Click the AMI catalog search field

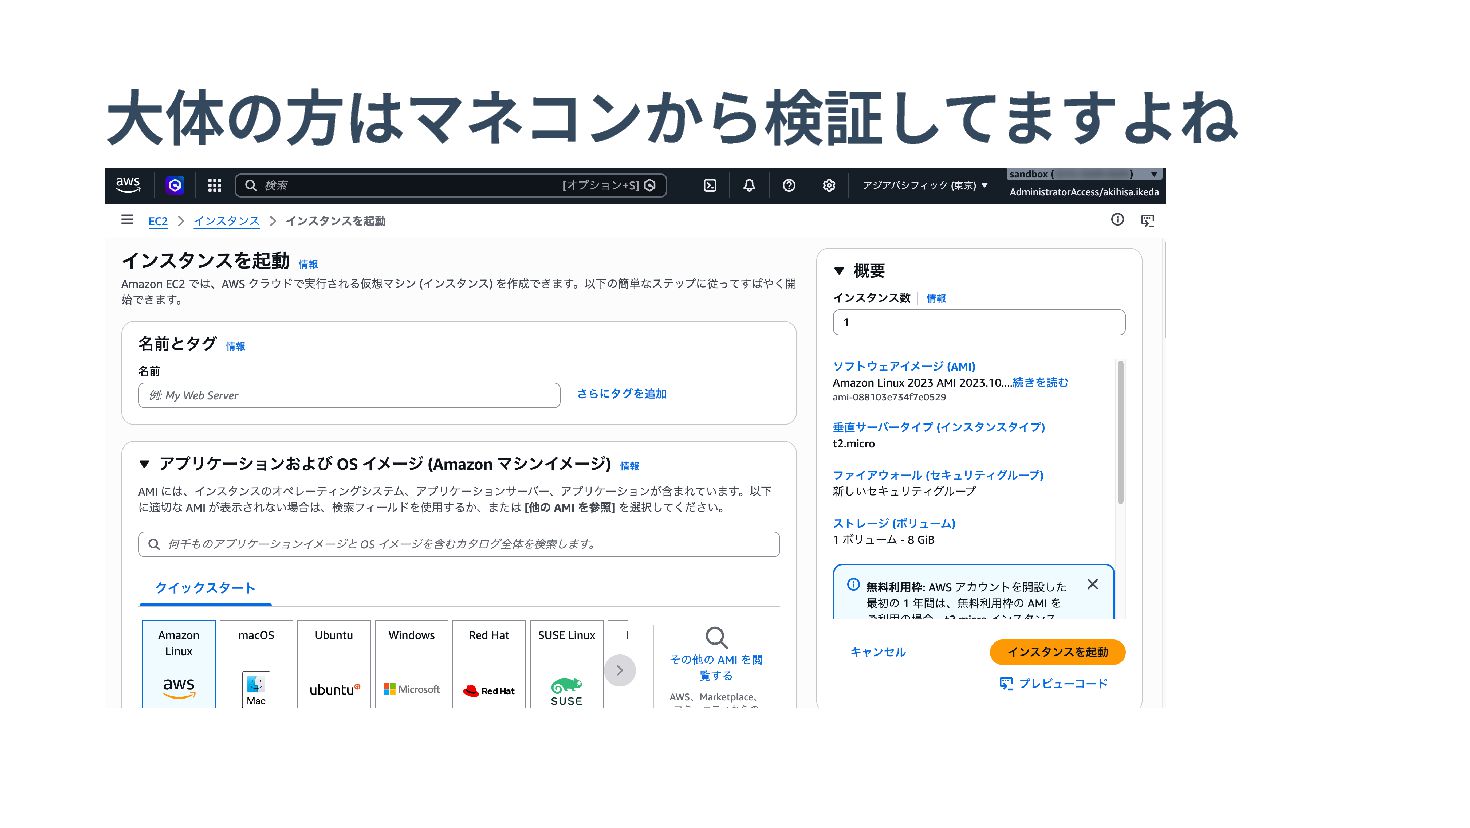(459, 544)
